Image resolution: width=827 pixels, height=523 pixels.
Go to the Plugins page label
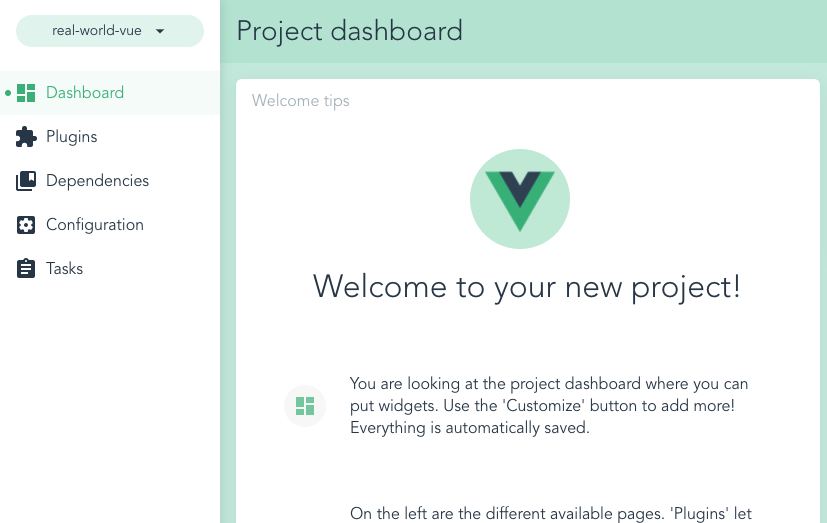pos(72,137)
